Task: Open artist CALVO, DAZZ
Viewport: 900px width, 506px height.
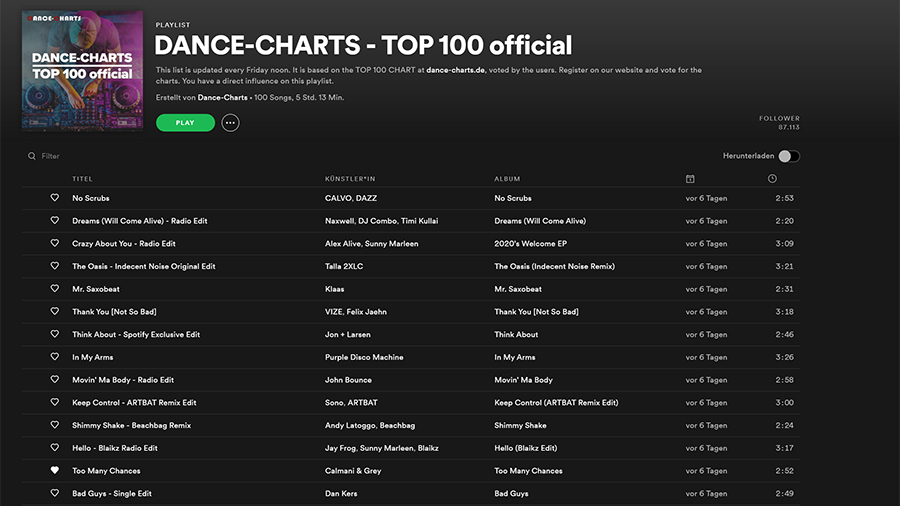Action: point(351,198)
